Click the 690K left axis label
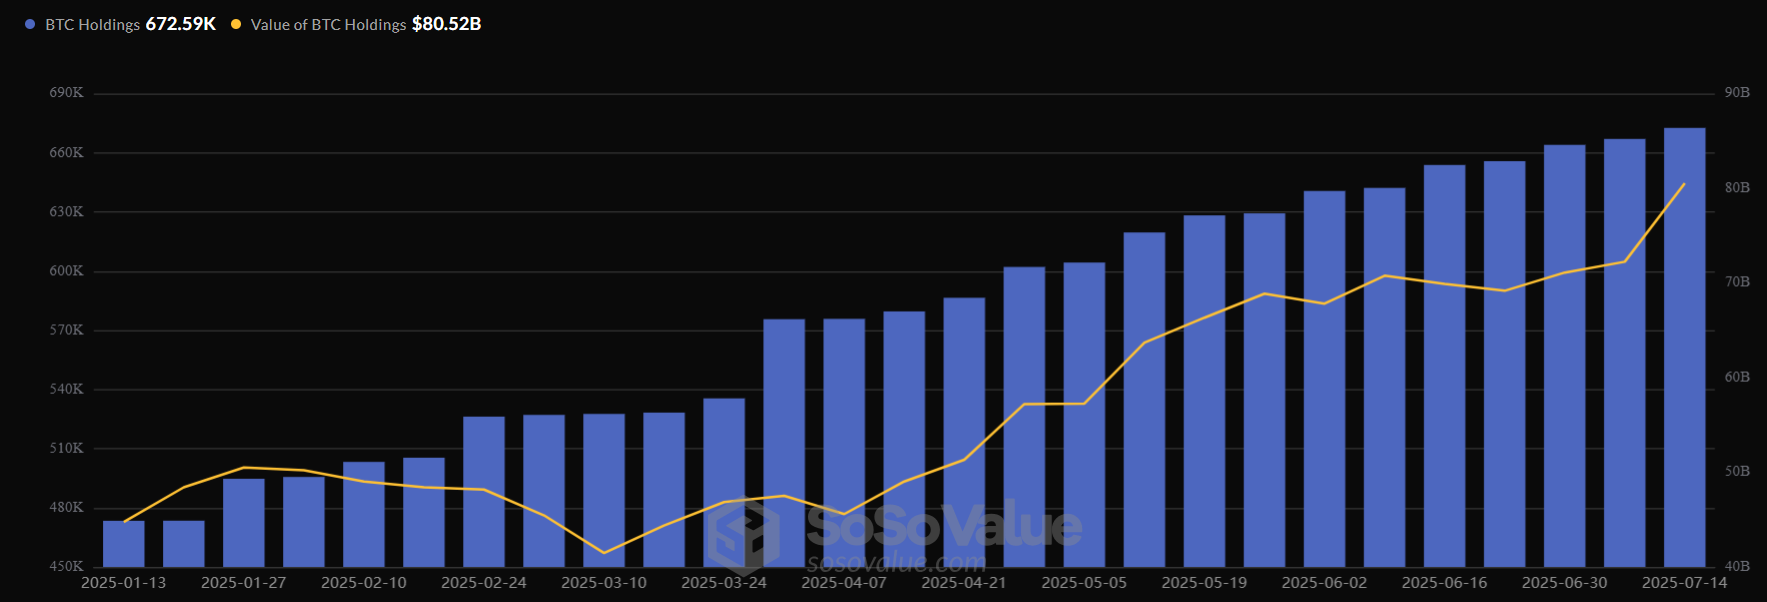1767x602 pixels. (66, 93)
